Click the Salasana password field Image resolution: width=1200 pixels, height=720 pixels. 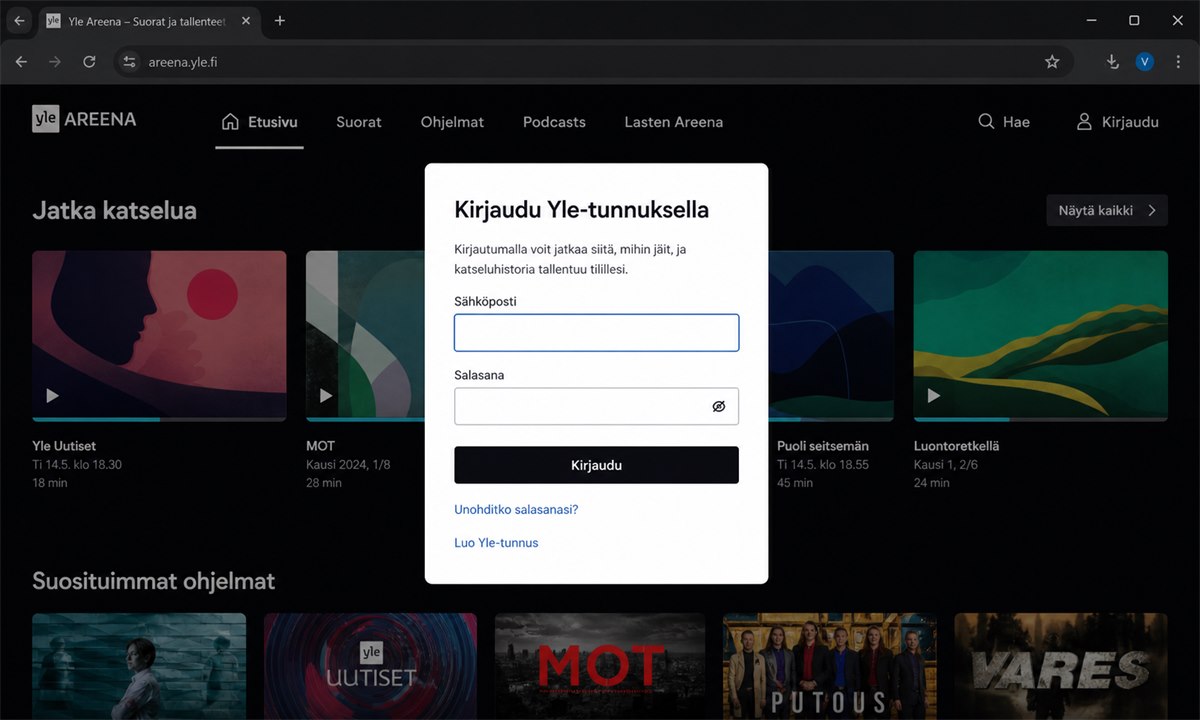(x=597, y=406)
